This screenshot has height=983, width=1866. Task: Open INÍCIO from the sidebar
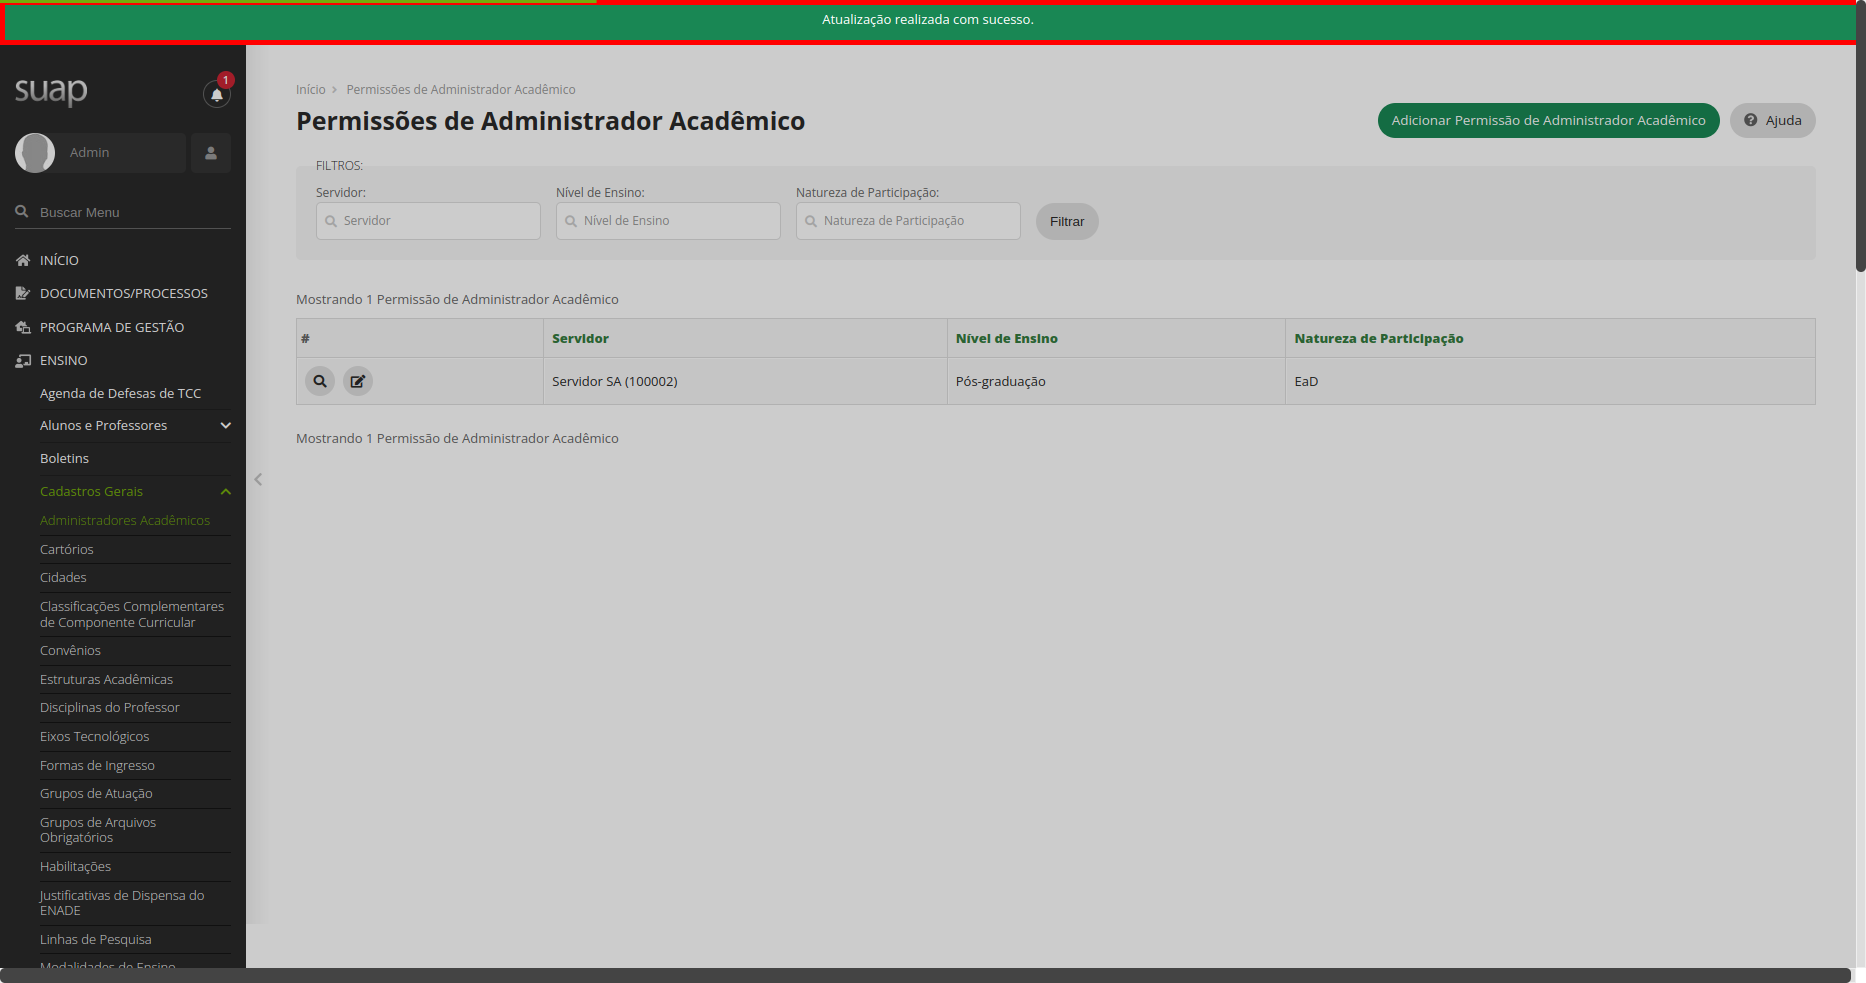click(x=59, y=260)
